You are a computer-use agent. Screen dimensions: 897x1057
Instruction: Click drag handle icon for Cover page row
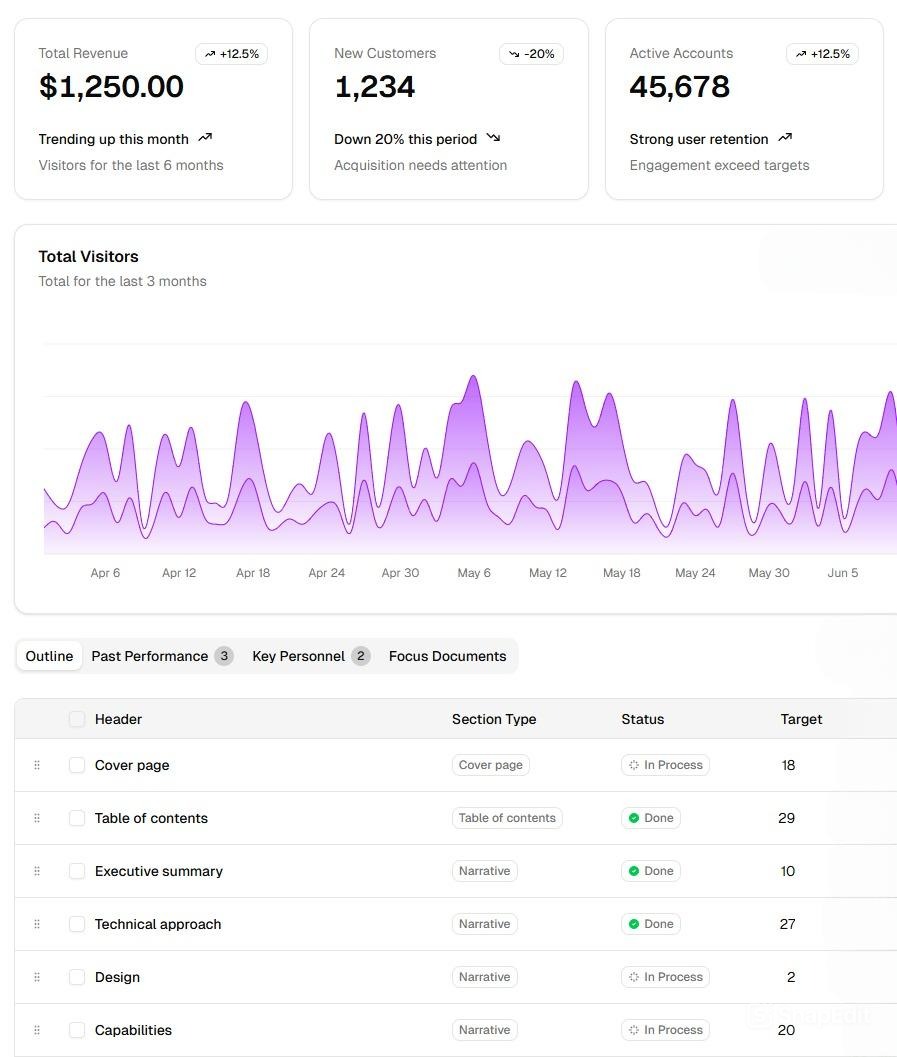tap(37, 765)
